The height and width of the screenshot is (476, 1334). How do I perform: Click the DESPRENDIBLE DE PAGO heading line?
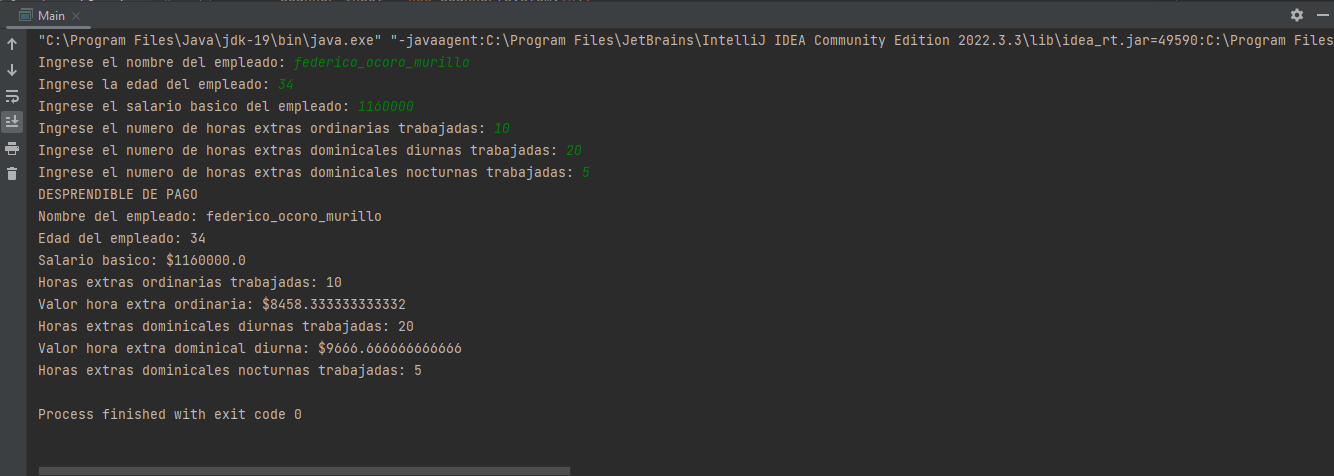(x=118, y=194)
